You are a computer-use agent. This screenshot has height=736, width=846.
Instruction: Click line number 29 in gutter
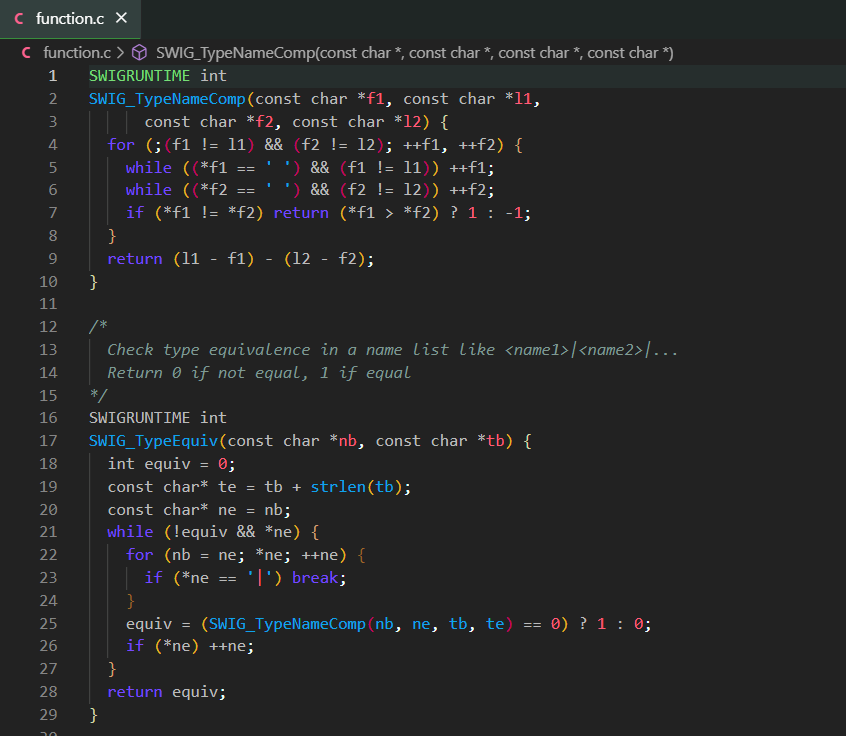click(48, 714)
